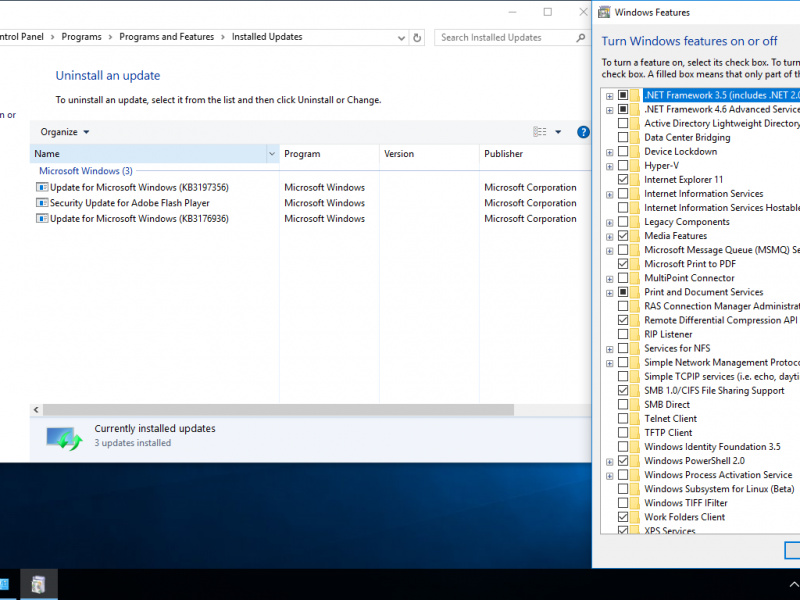Click the Windows Features title bar icon

click(604, 12)
